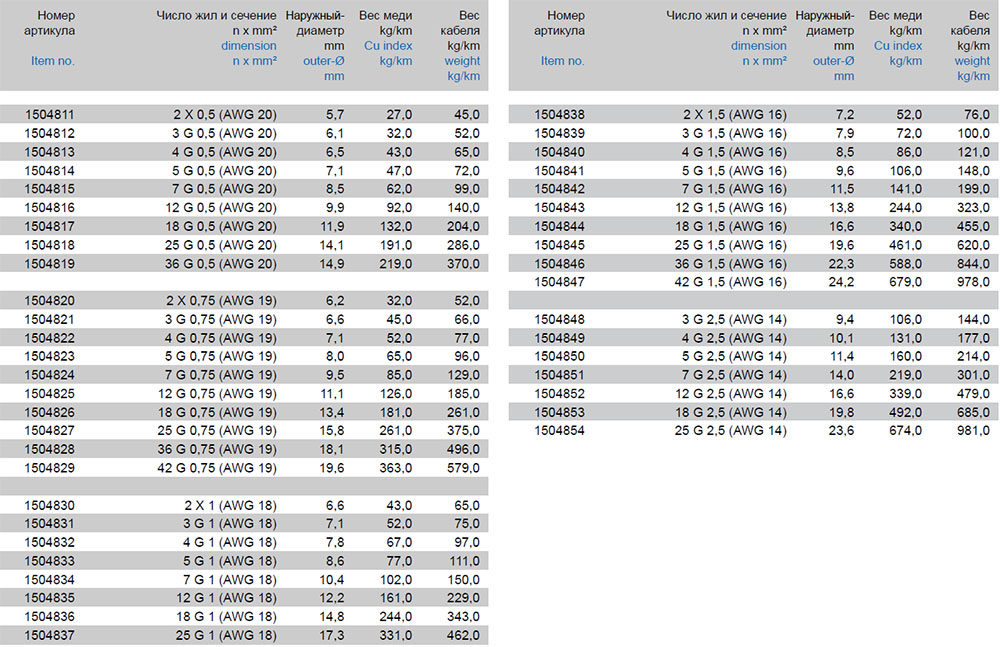
Task: Select dimension 25 G 0,75 (AWG 19)
Action: (217, 431)
